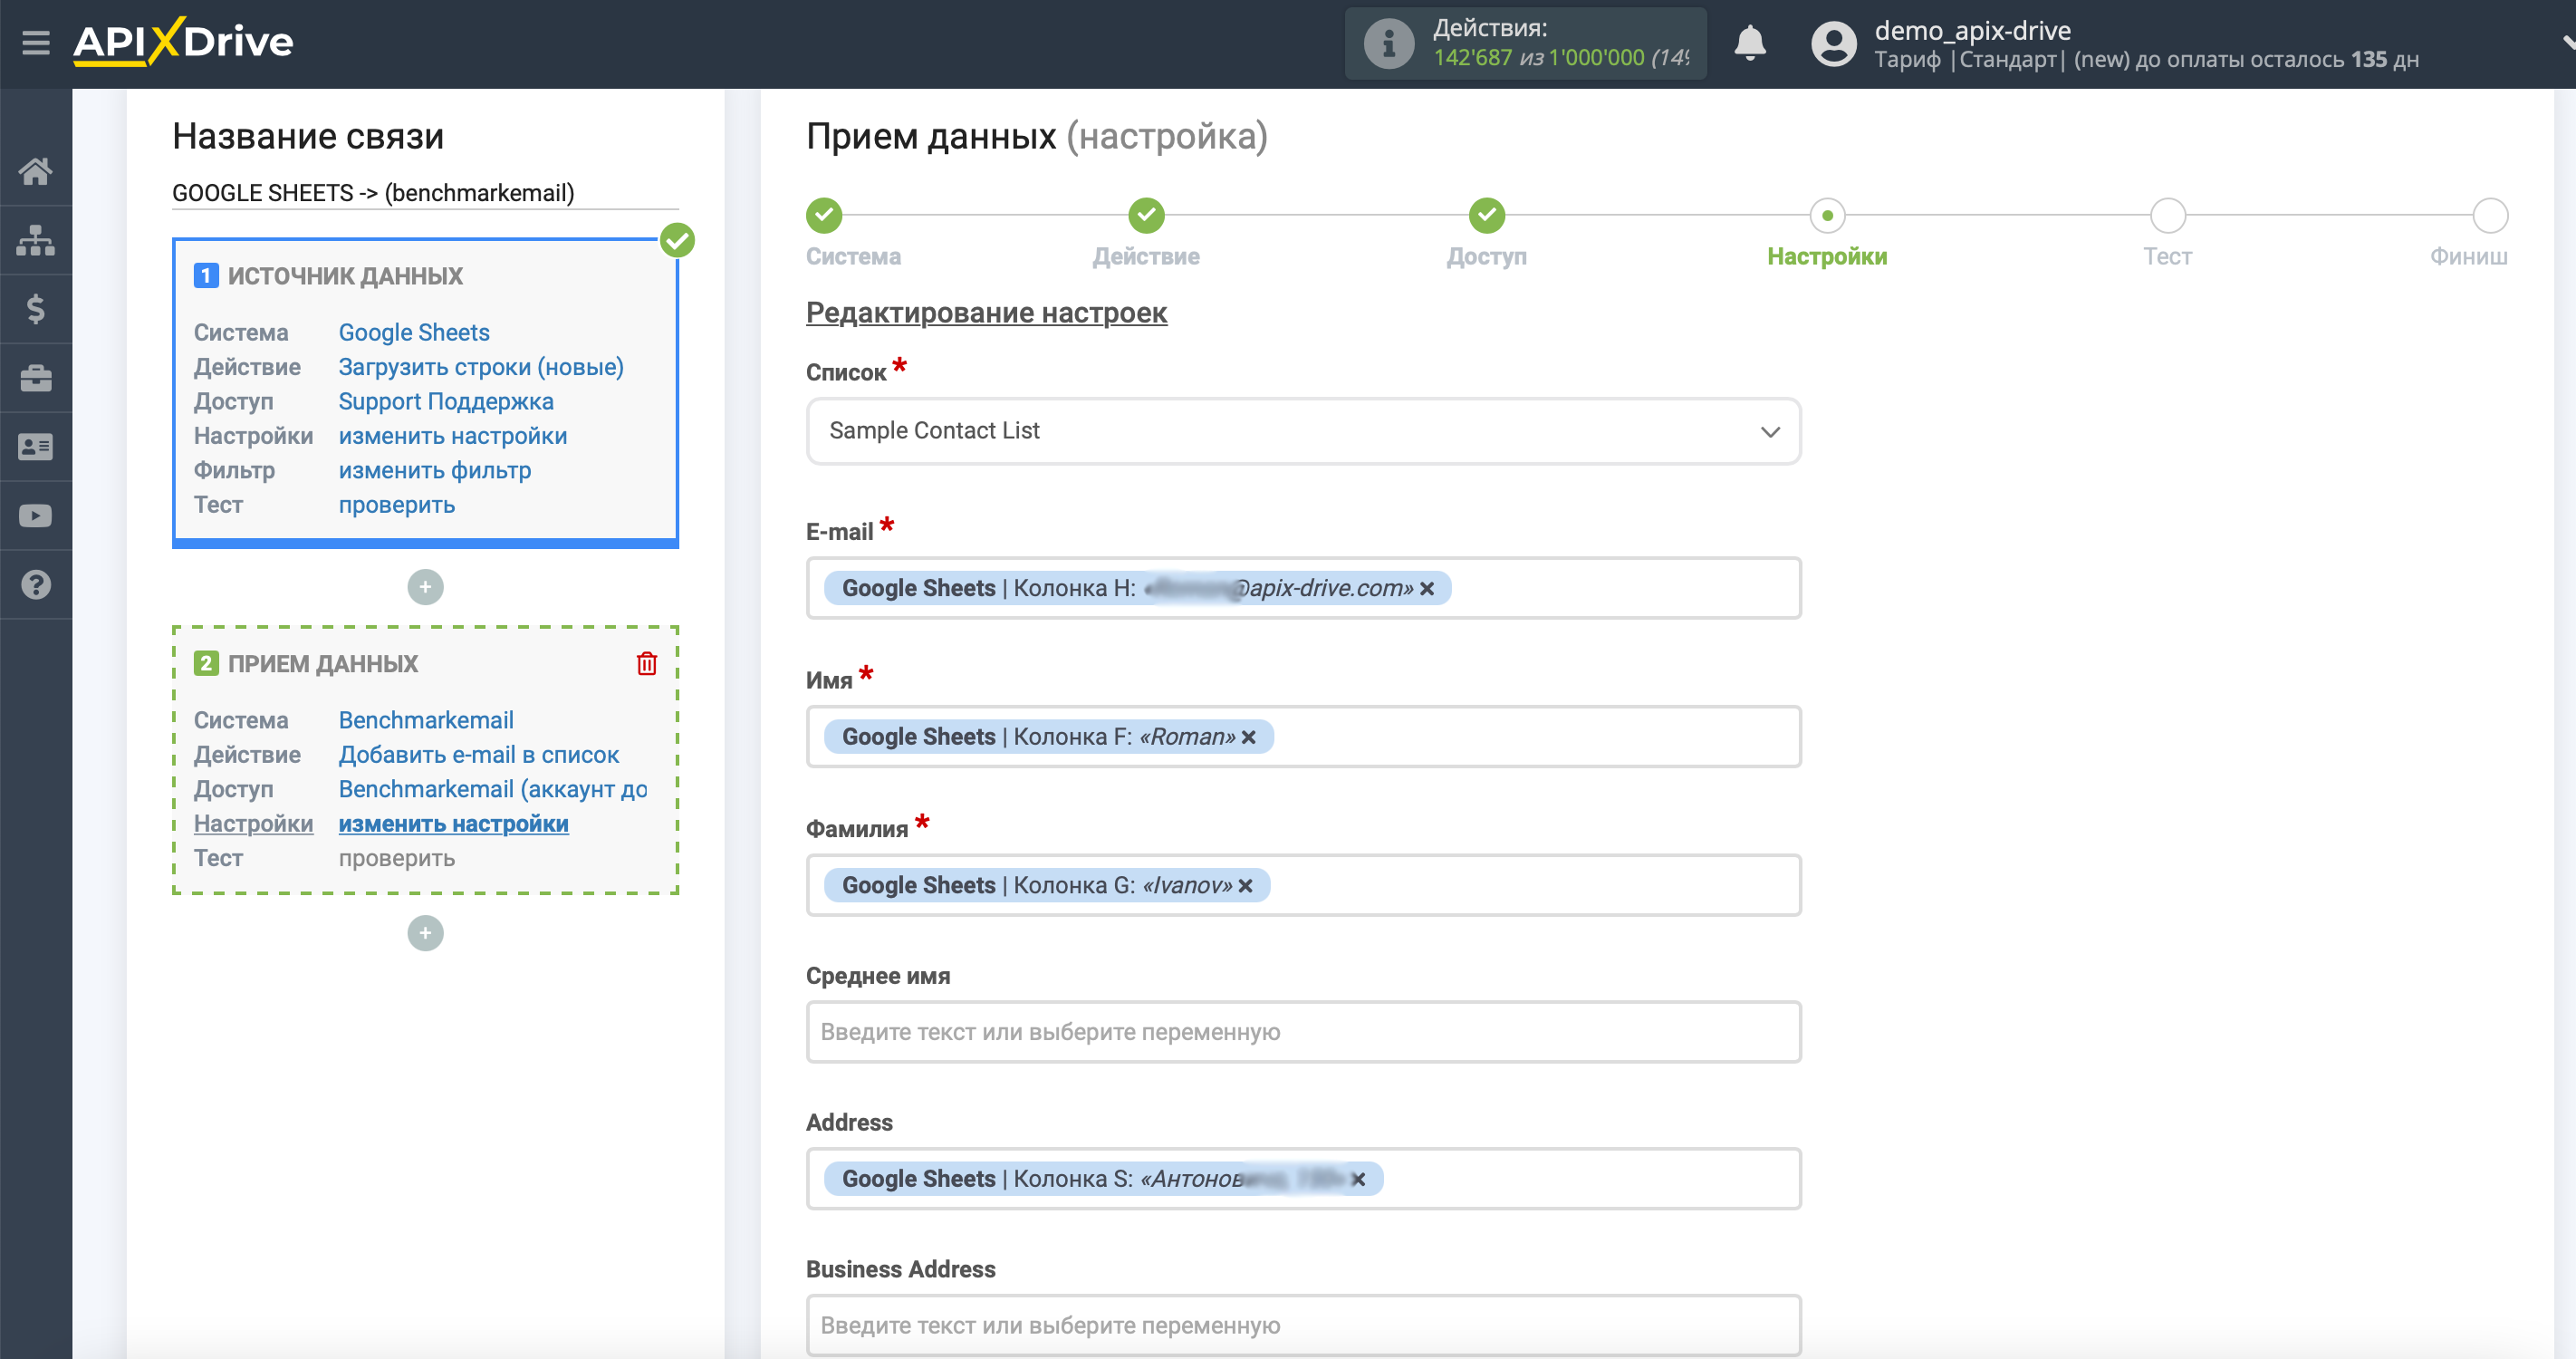The height and width of the screenshot is (1359, 2576).
Task: Add a step after the data source block
Action: tap(425, 587)
